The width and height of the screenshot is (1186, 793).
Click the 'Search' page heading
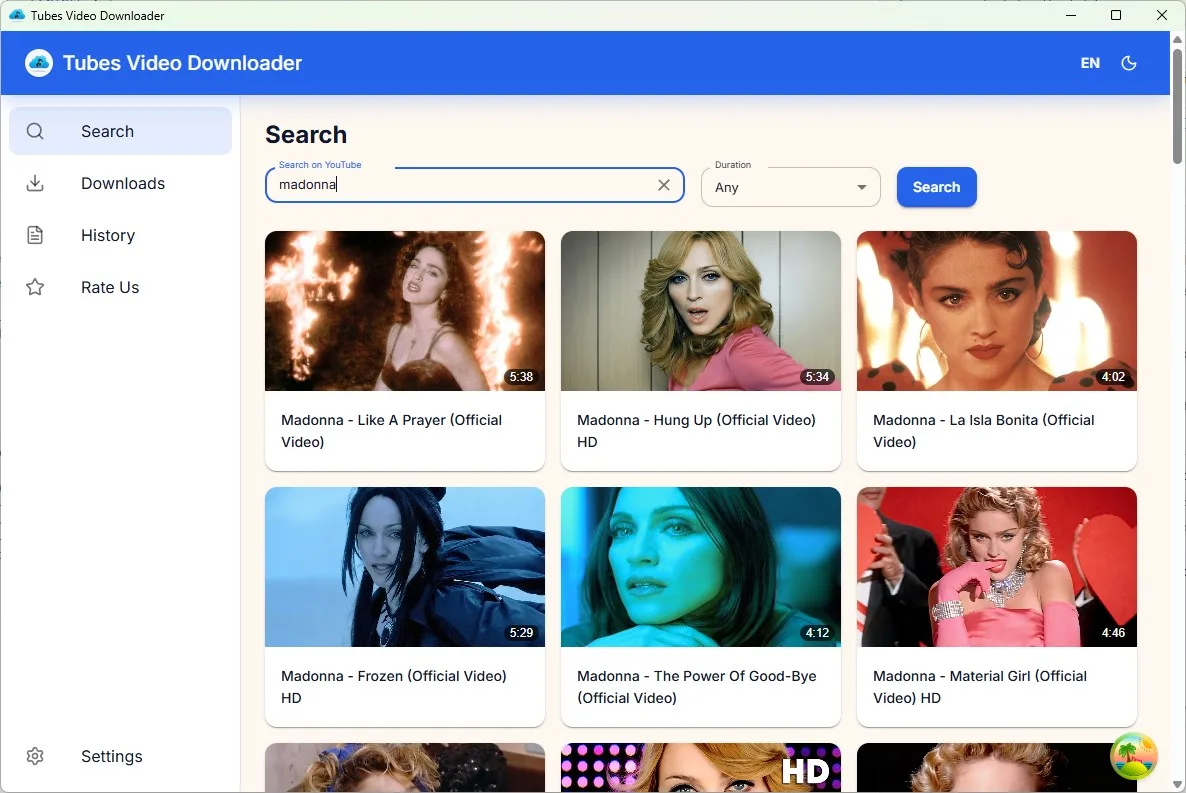point(306,135)
